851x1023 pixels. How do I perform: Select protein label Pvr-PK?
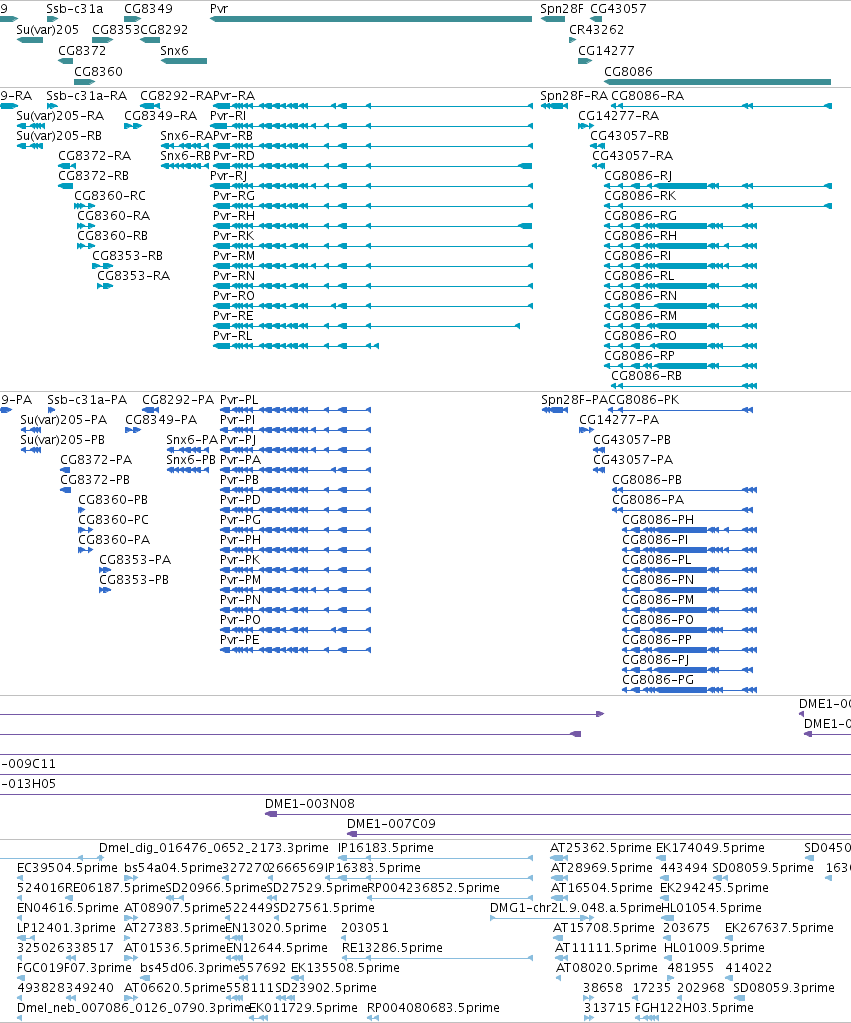[240, 559]
